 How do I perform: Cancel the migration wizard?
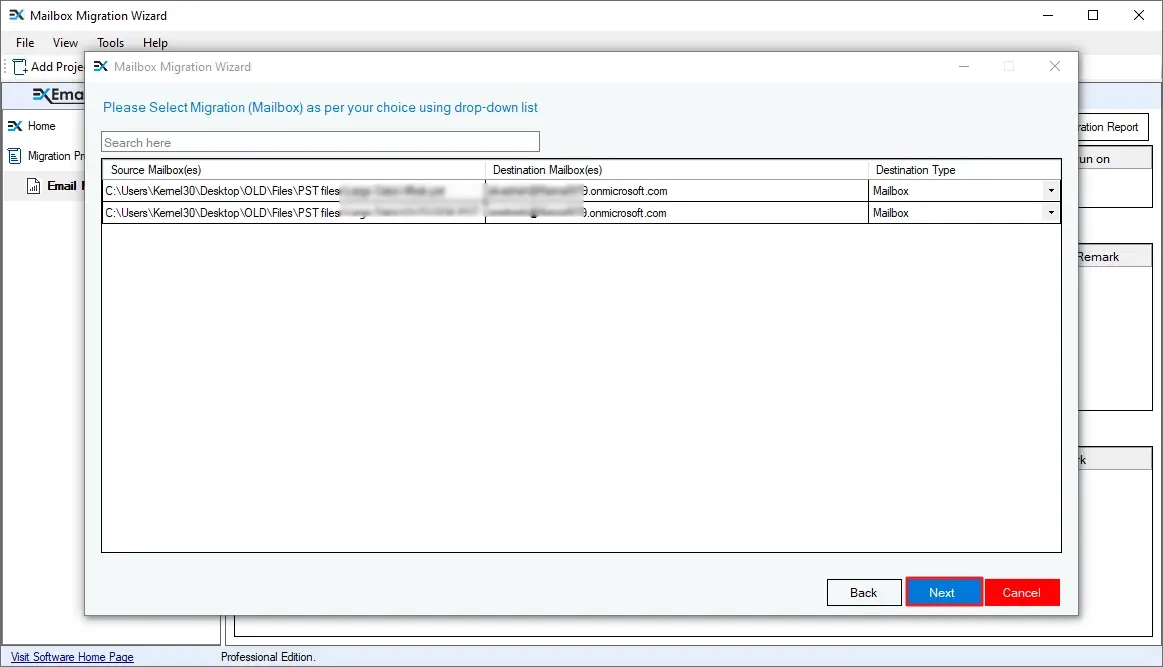[1021, 593]
